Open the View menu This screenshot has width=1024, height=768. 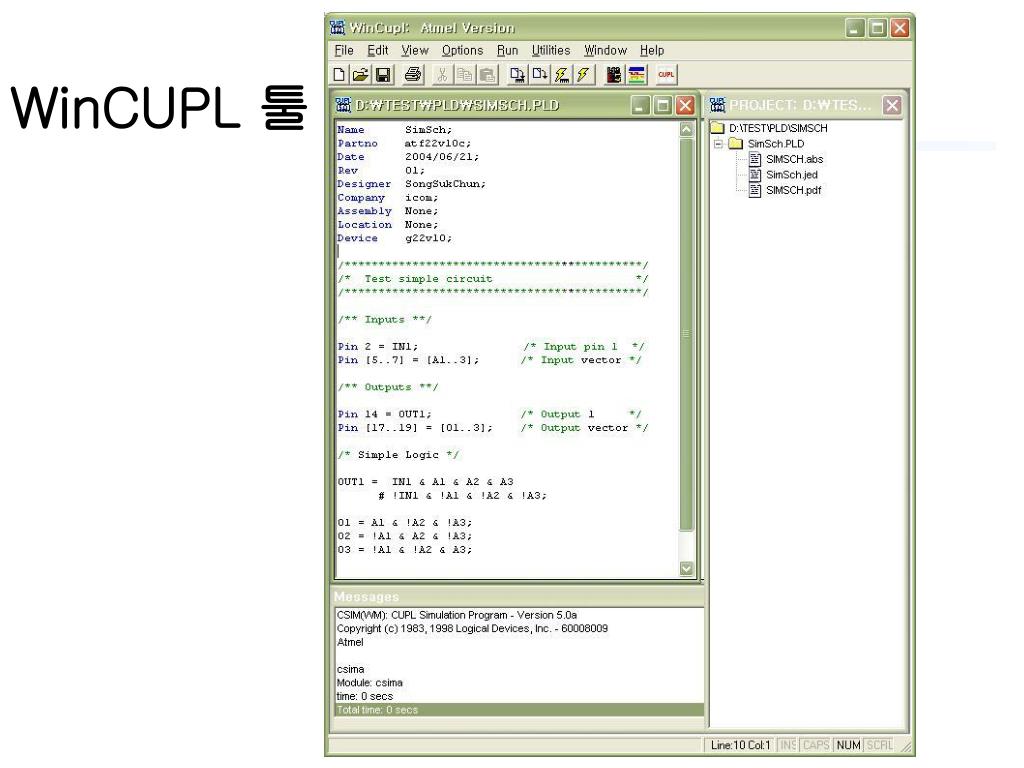[x=415, y=50]
